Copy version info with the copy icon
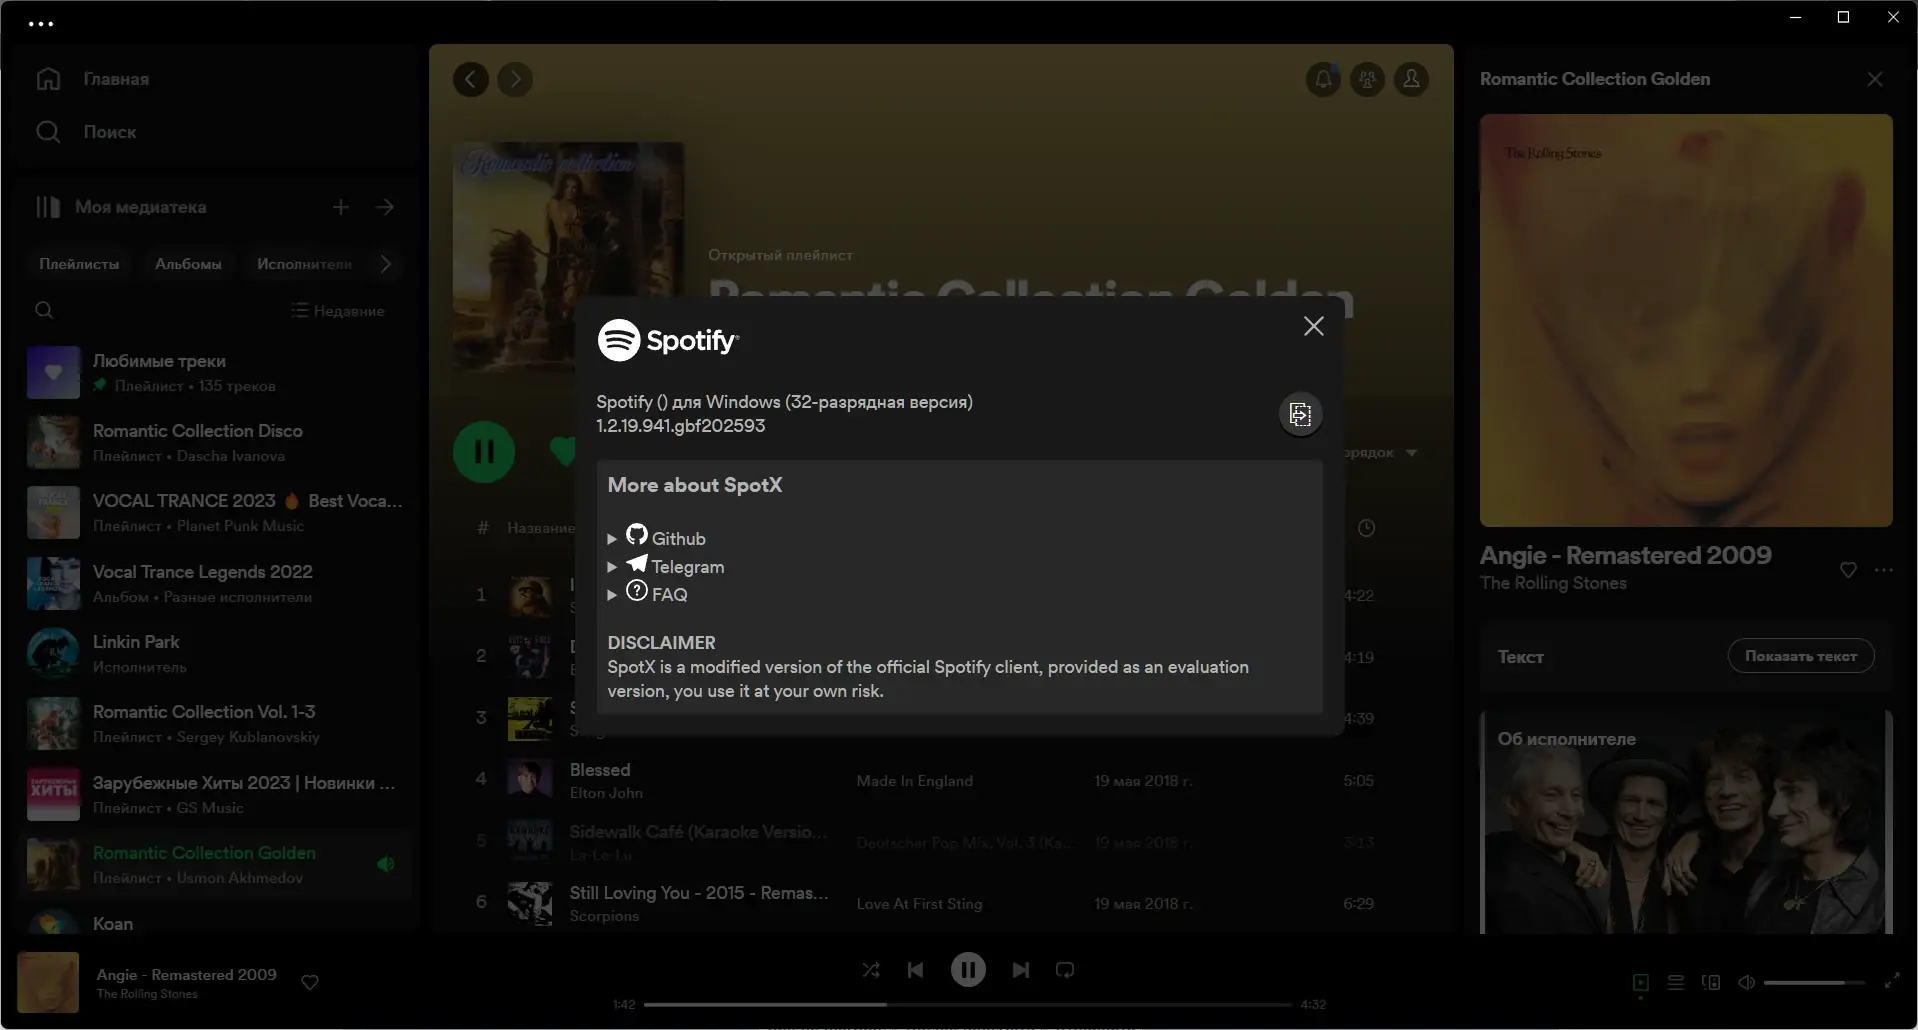The height and width of the screenshot is (1030, 1918). [x=1300, y=414]
